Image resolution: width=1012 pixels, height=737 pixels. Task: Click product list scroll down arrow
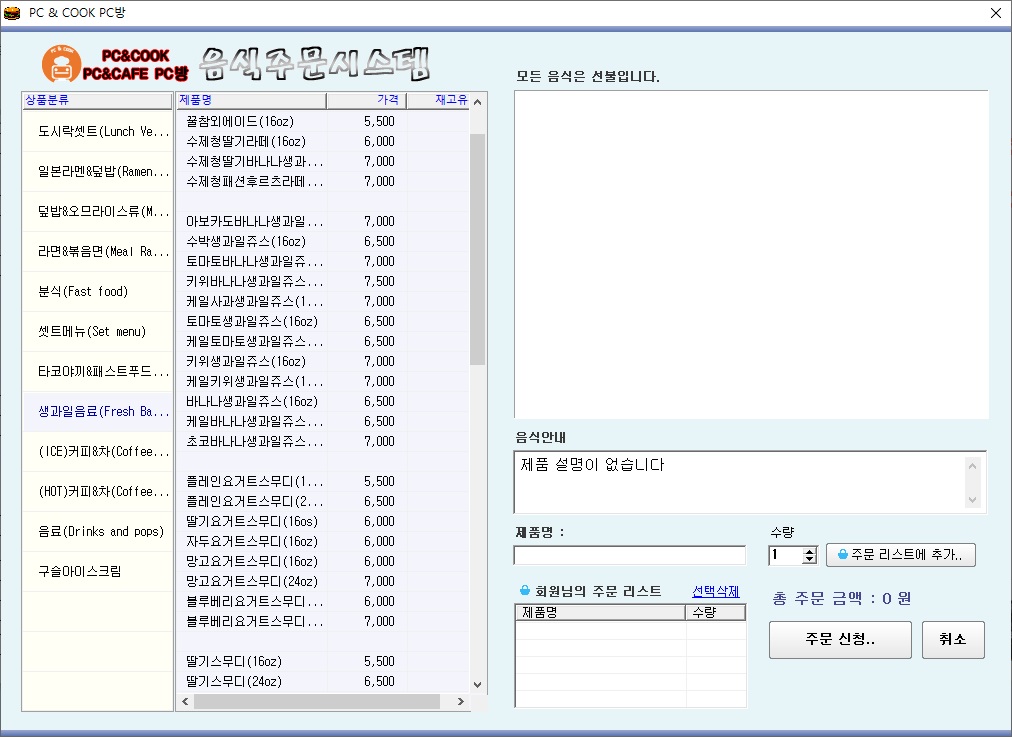(478, 685)
